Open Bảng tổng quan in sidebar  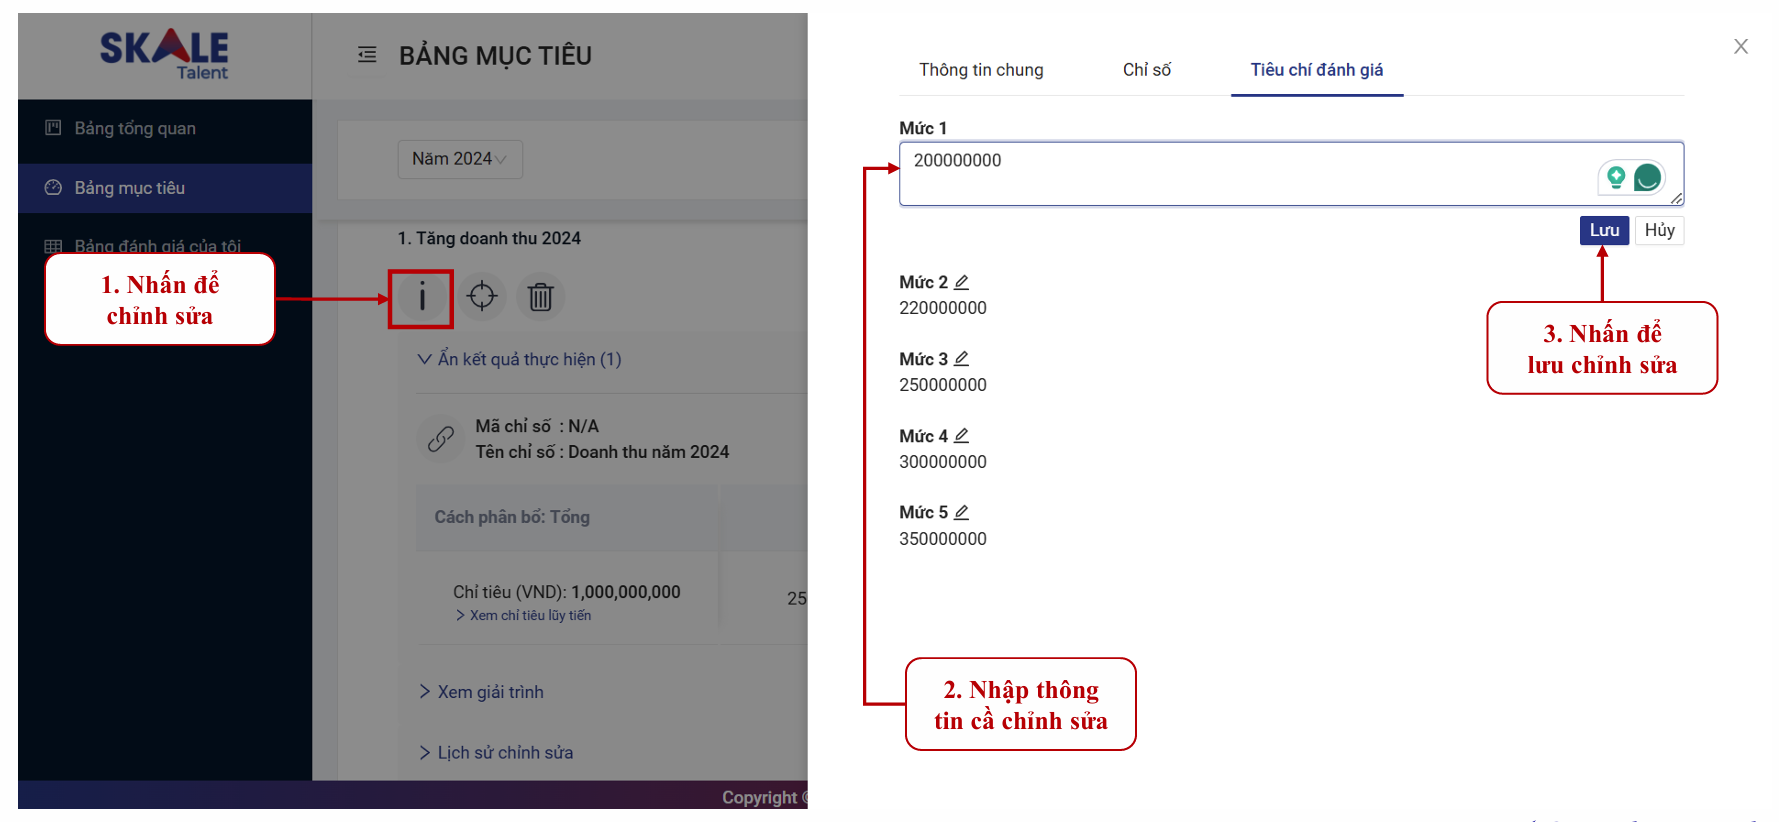pos(135,128)
